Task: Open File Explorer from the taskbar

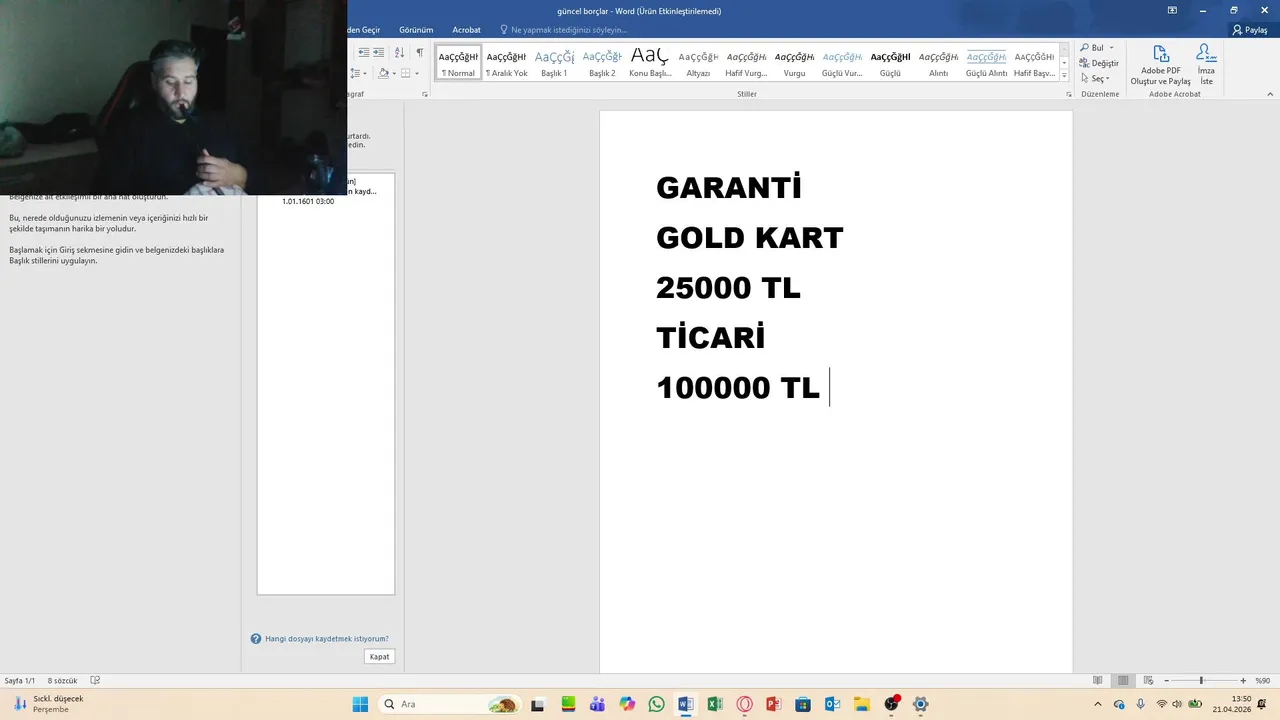Action: point(861,704)
